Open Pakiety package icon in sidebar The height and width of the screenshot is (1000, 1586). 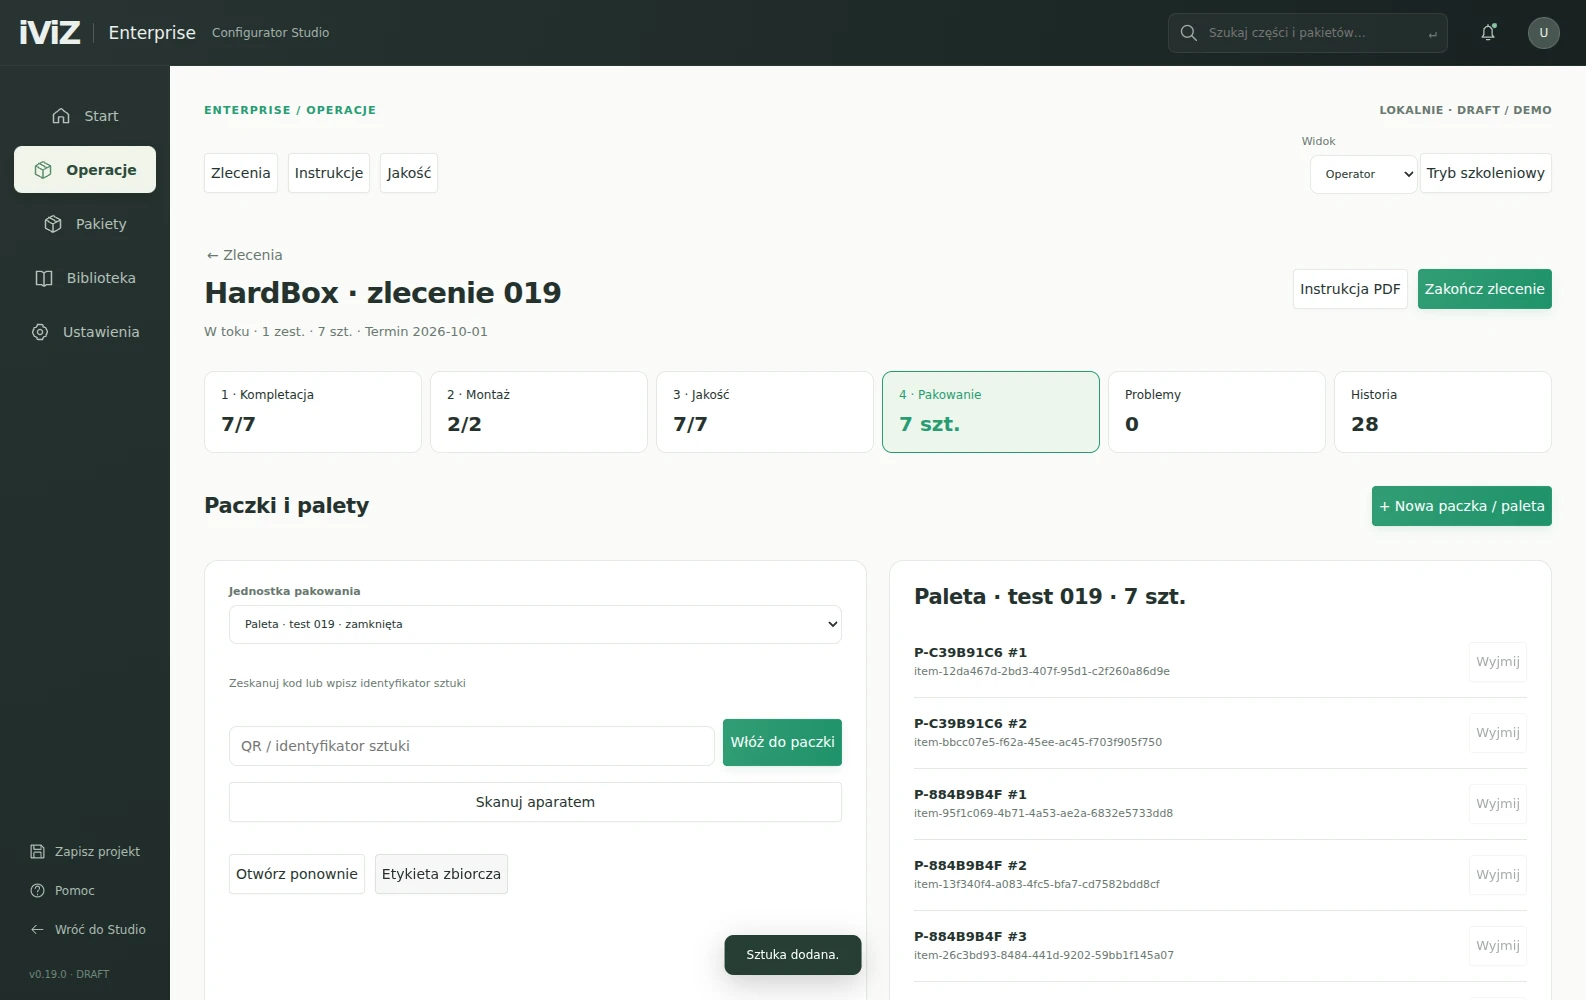(53, 224)
